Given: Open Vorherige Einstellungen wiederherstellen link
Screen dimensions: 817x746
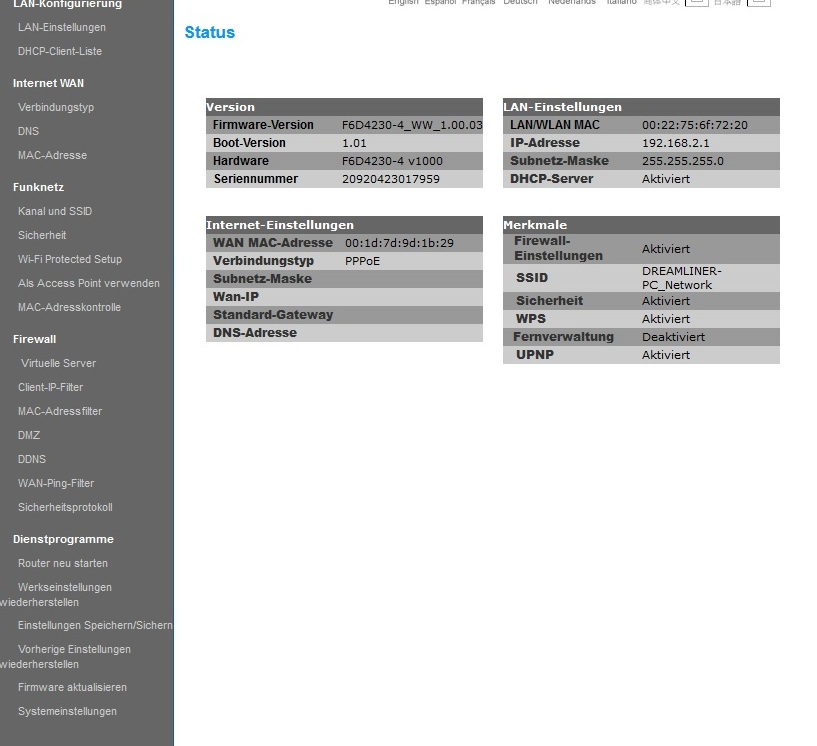Looking at the screenshot, I should [65, 656].
